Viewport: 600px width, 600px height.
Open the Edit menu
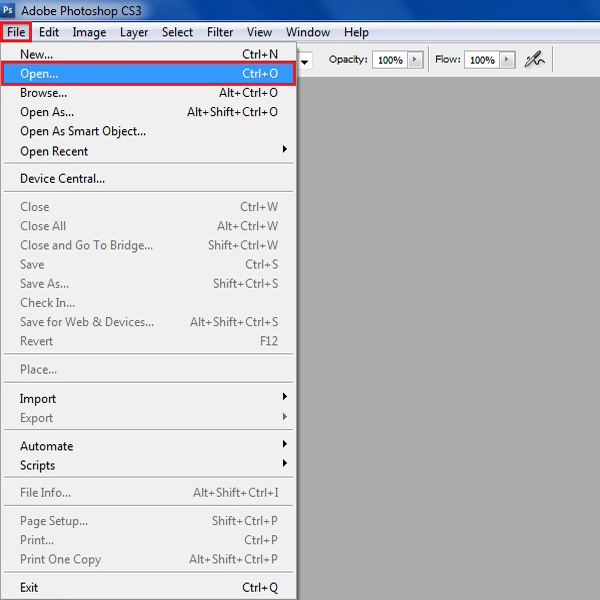coord(49,32)
